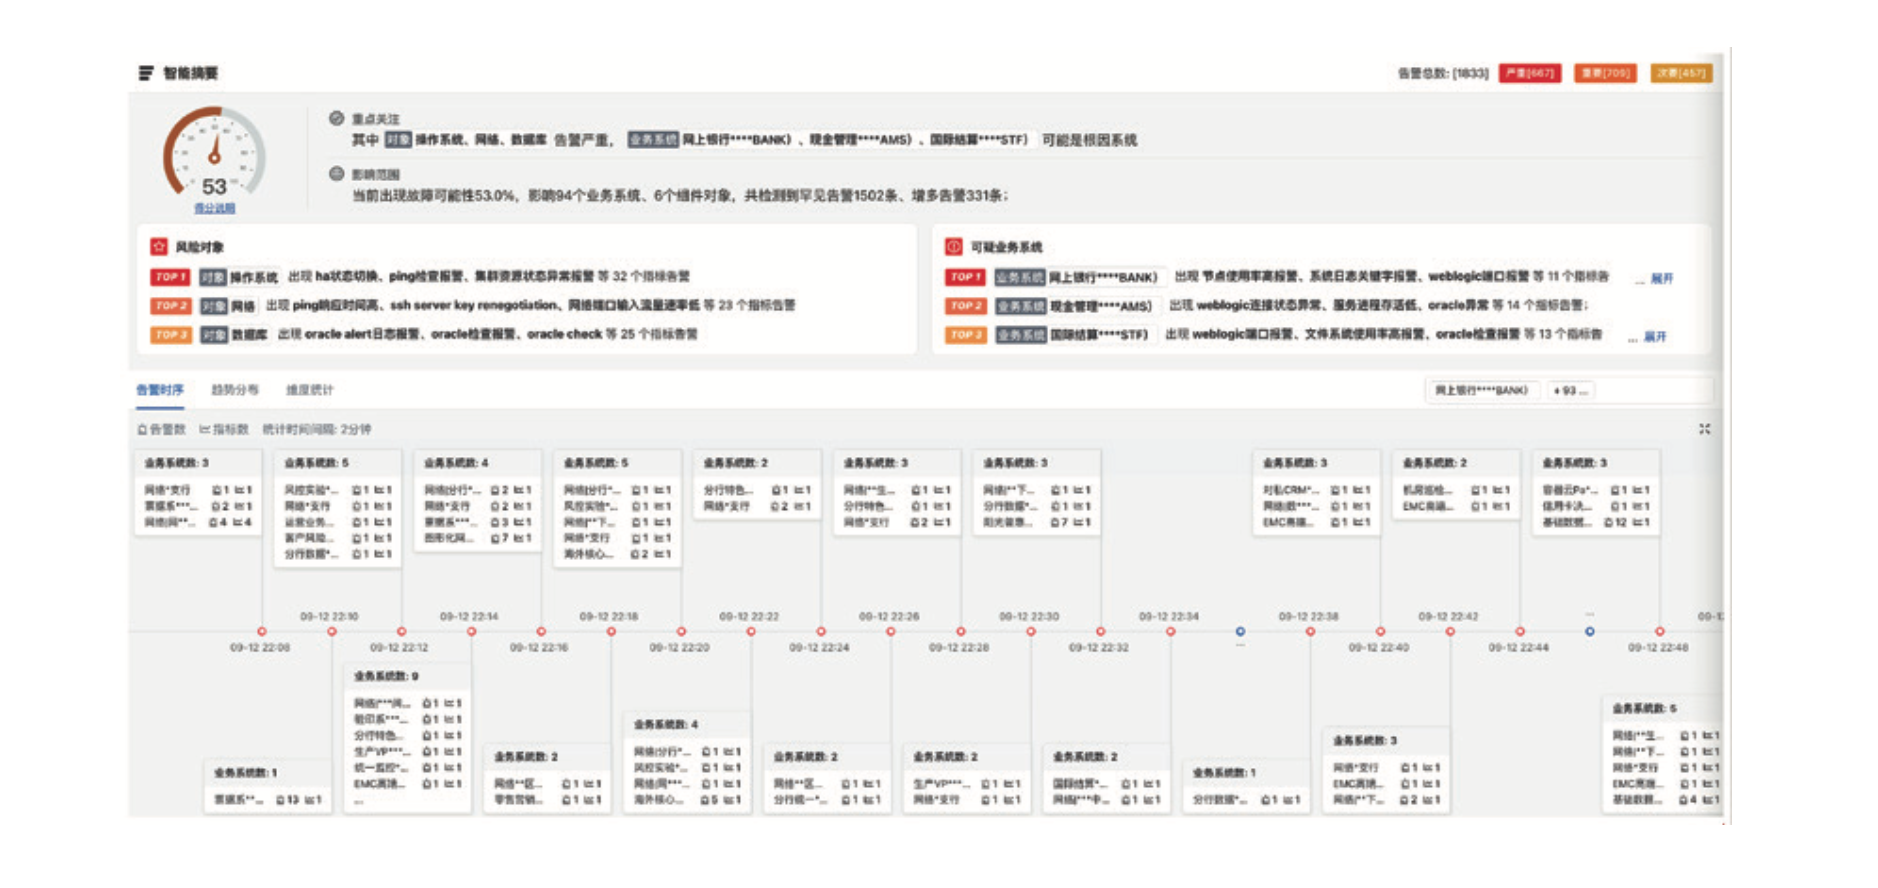
Task: Expand the TOP 3 国际结算 alert details
Action: [1655, 336]
